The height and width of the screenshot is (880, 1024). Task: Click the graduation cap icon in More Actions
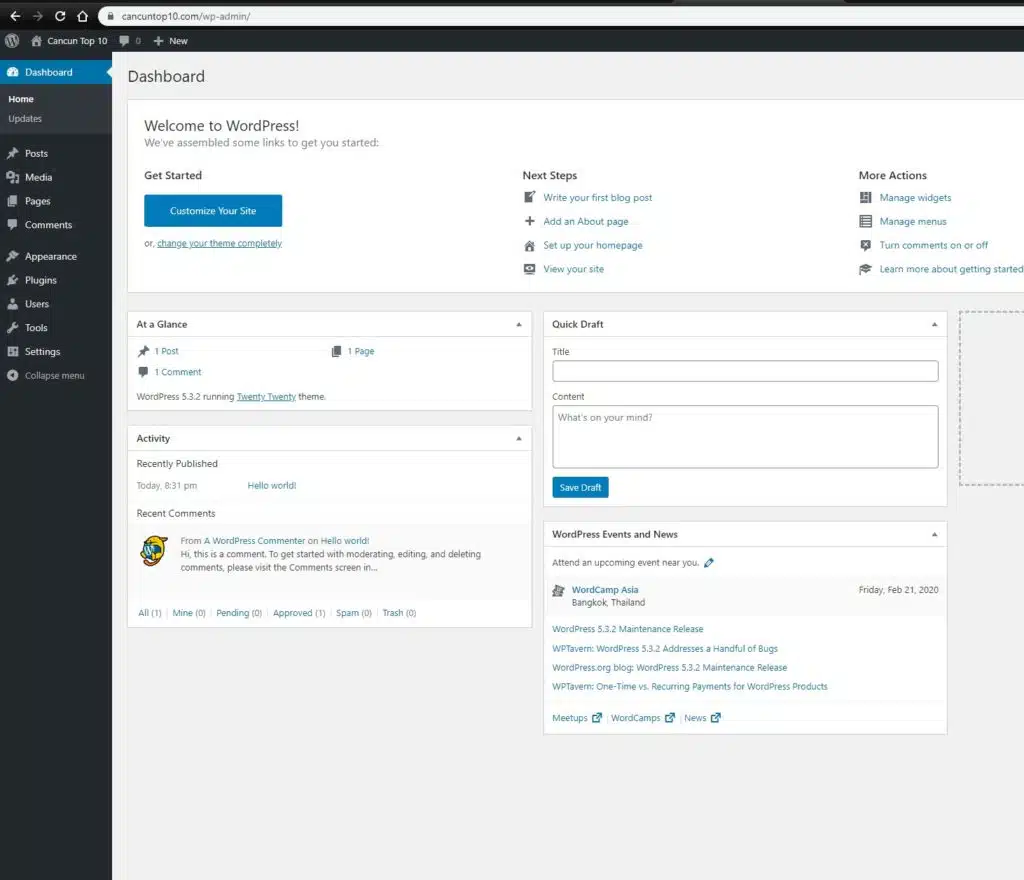(865, 269)
